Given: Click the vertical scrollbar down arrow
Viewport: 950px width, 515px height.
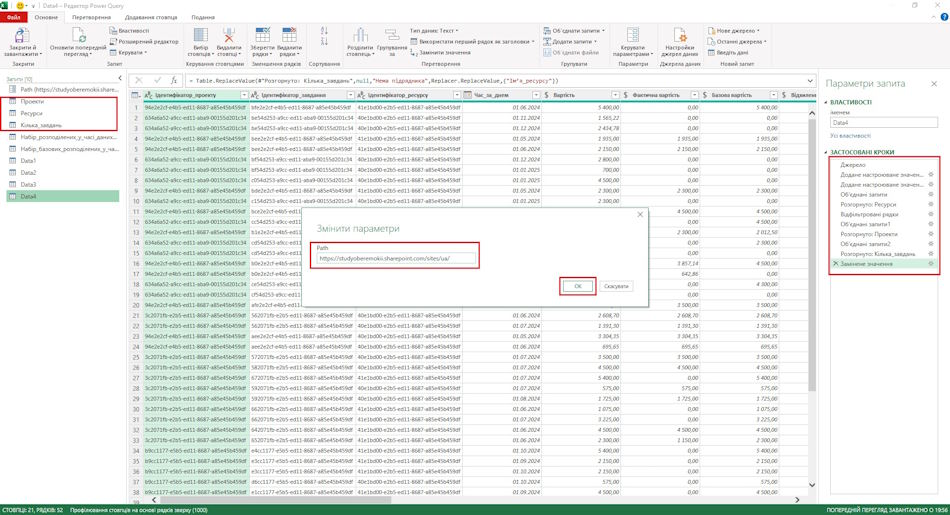Looking at the screenshot, I should click(812, 485).
